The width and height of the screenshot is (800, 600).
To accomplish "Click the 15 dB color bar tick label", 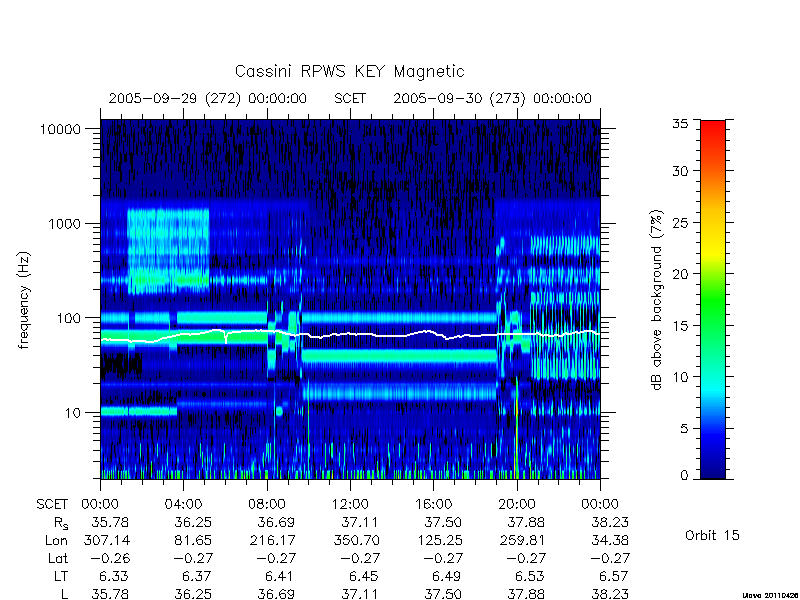I will pos(680,326).
